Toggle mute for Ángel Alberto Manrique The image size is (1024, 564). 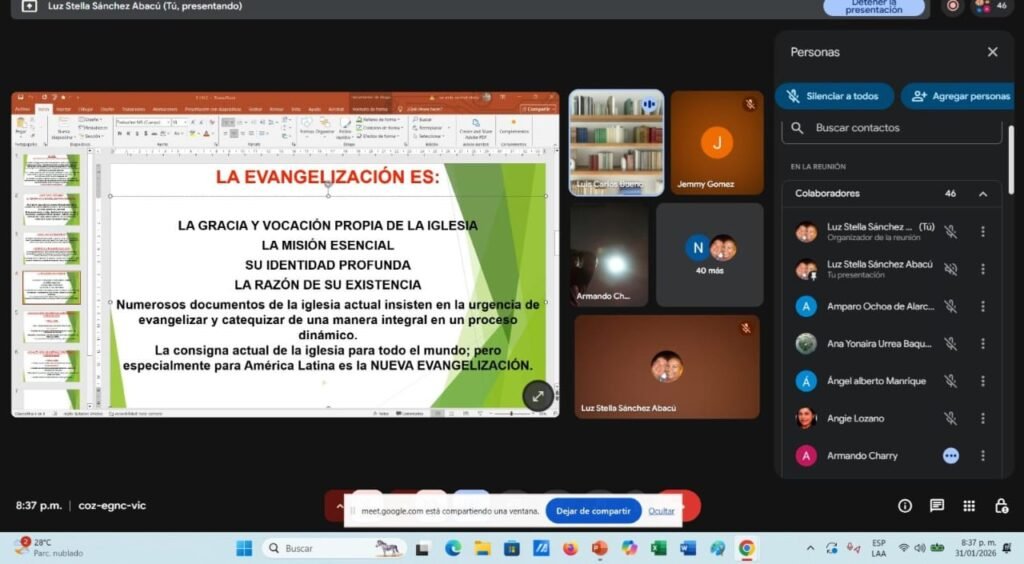point(950,381)
